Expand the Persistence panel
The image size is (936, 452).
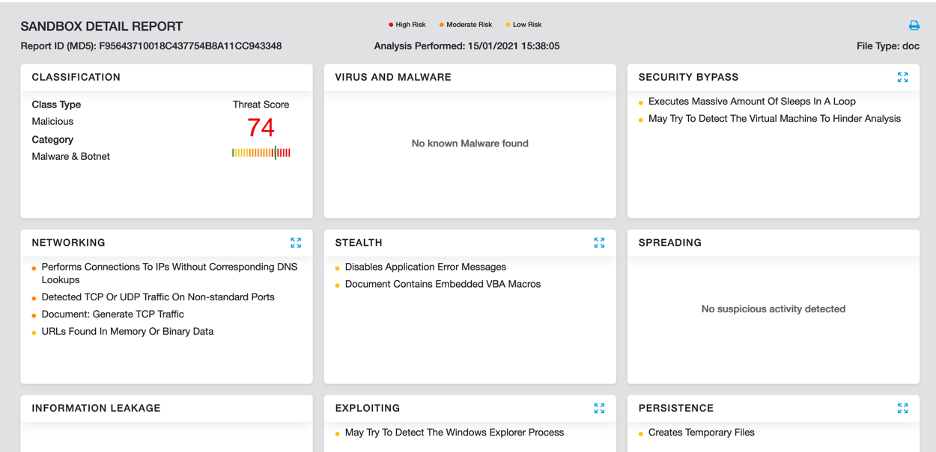click(903, 408)
